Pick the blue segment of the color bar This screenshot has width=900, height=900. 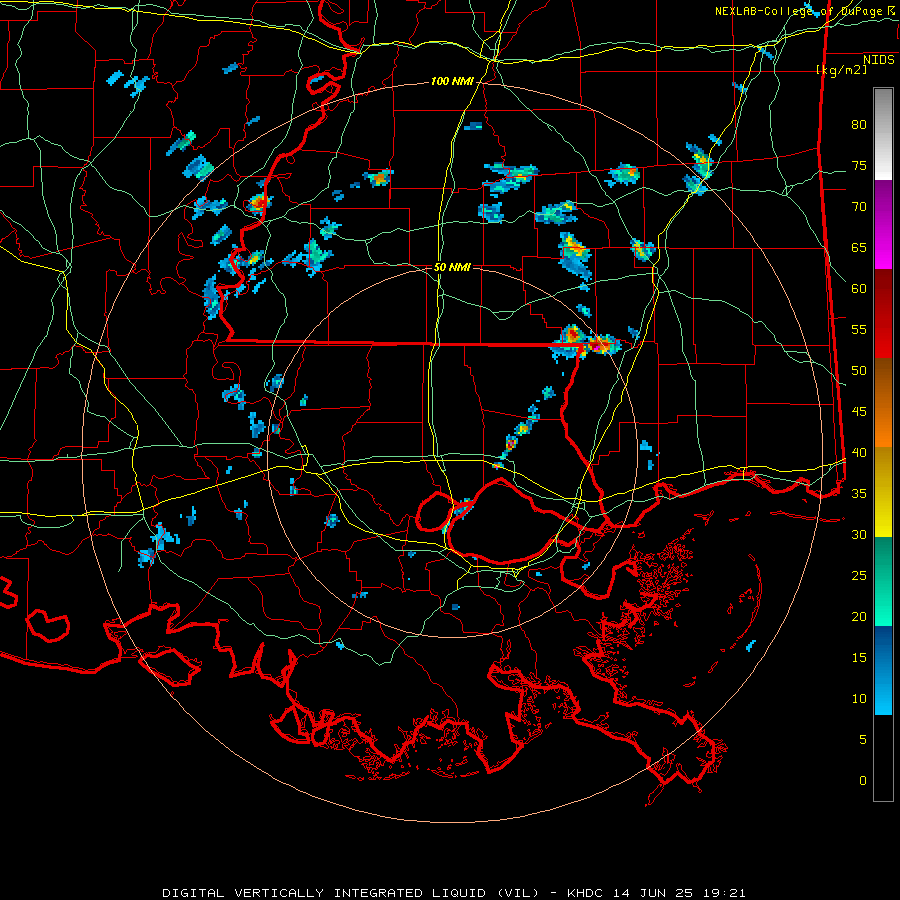click(x=883, y=670)
